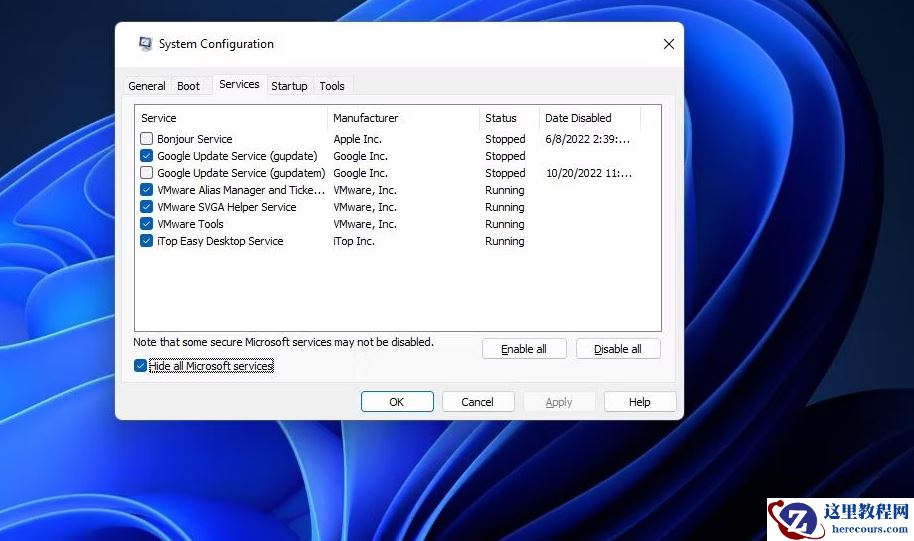This screenshot has height=541, width=914.
Task: Click the '10/20/2022 11:...' date cell
Action: 589,173
